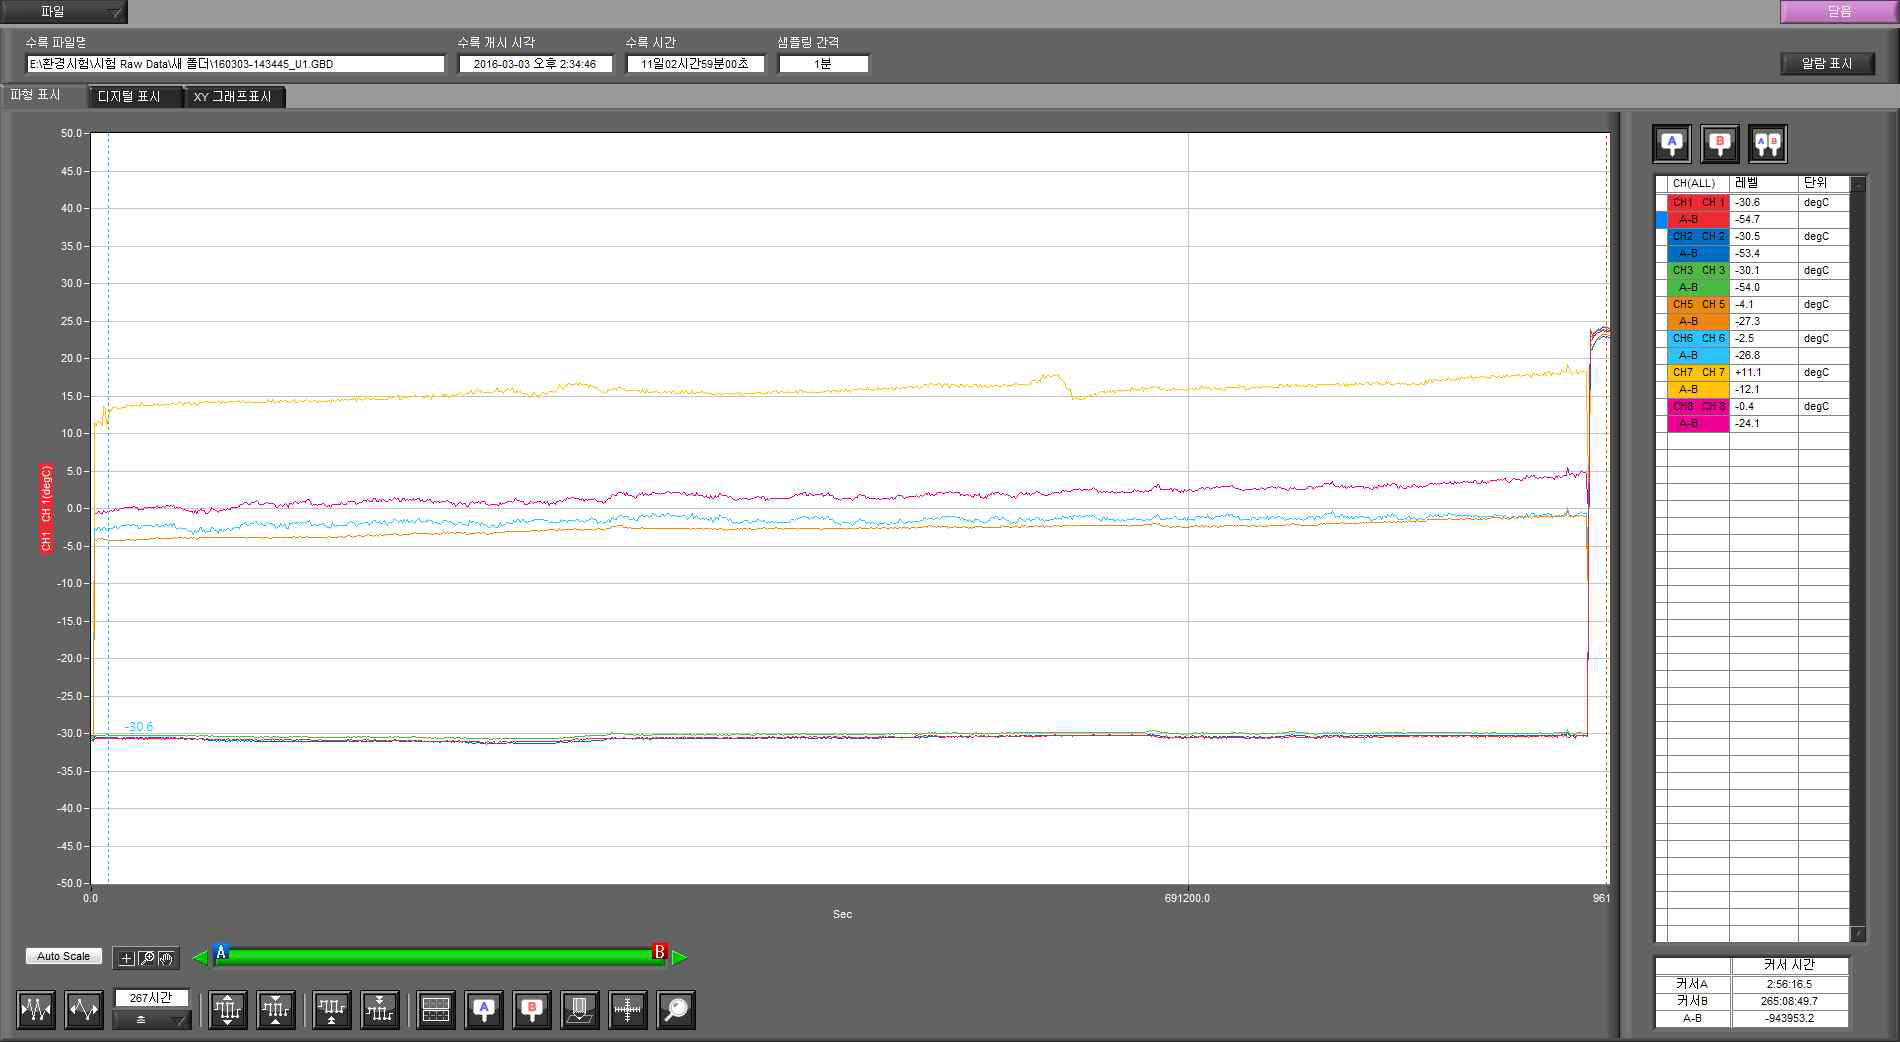Click the blue row indicator beside CH1 A-B
This screenshot has width=1900, height=1042.
1662,219
